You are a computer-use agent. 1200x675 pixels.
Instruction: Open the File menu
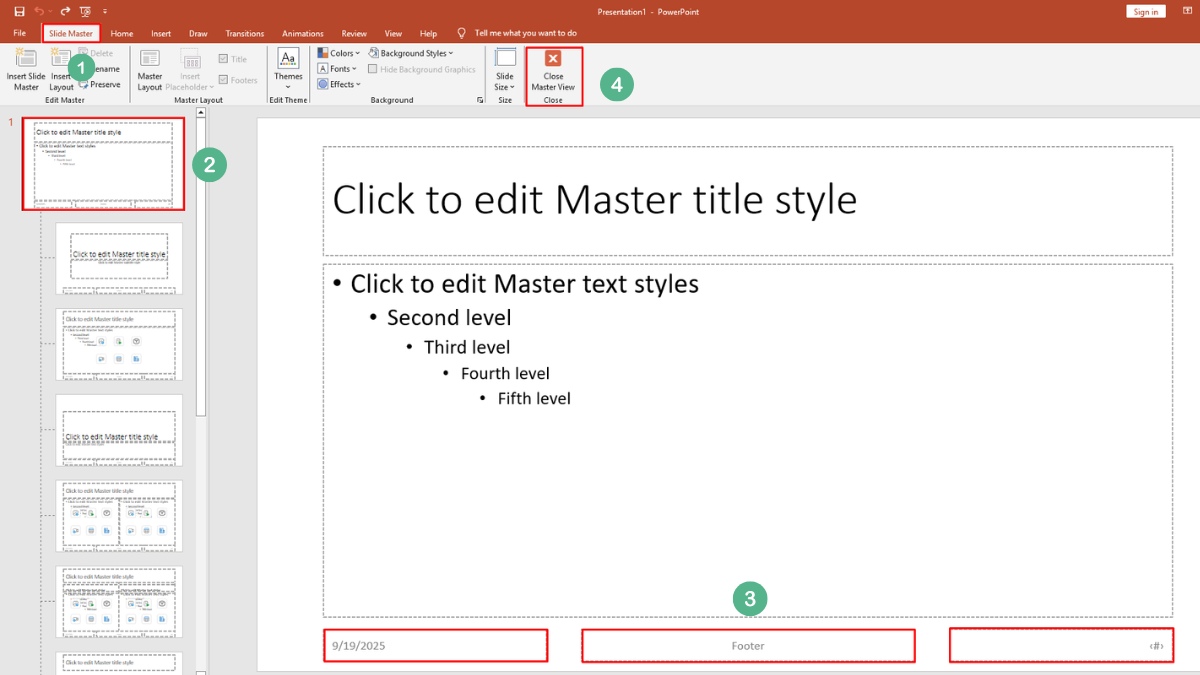(x=19, y=33)
